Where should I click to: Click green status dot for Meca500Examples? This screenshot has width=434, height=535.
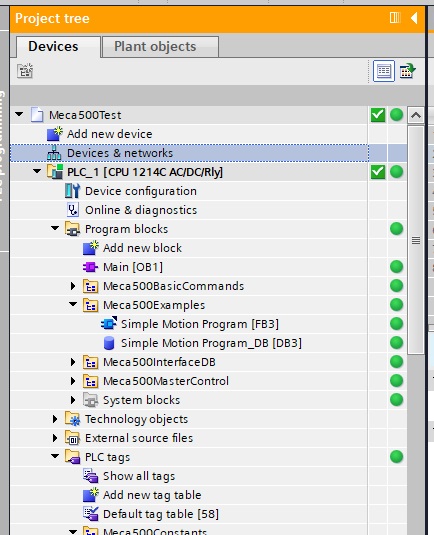(396, 305)
